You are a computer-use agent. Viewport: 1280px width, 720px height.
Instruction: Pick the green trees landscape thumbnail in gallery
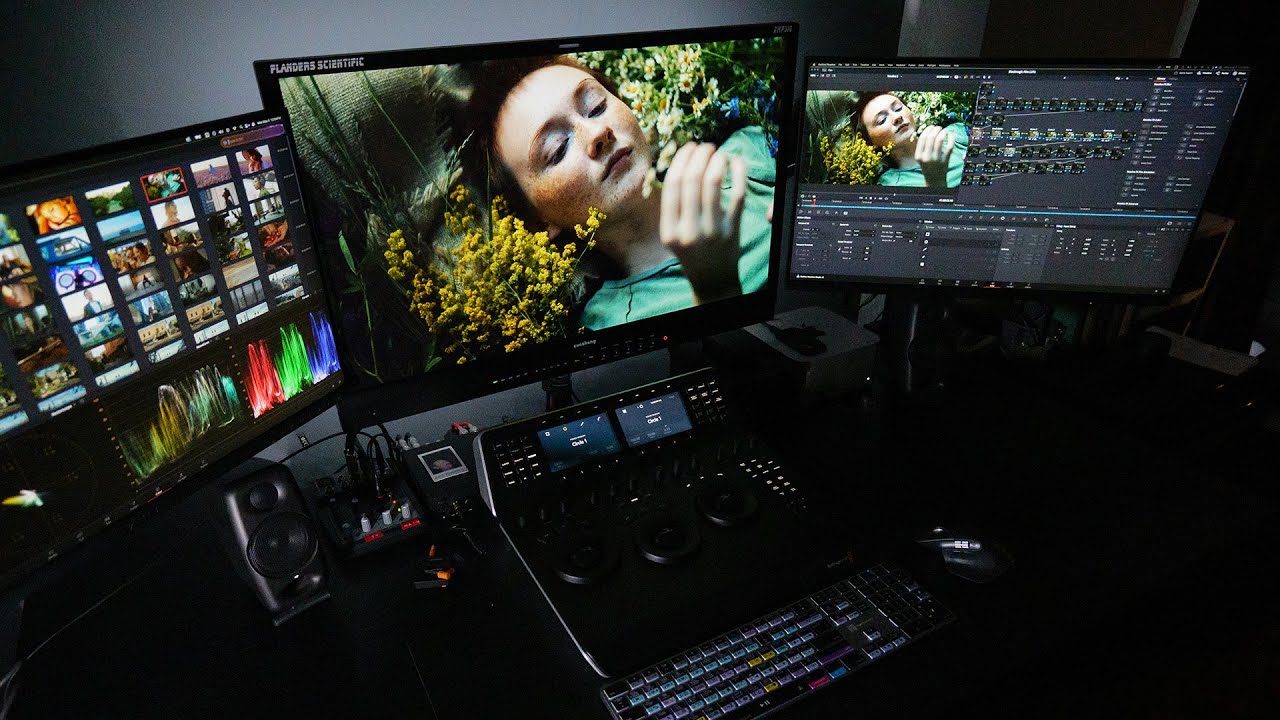(x=110, y=198)
